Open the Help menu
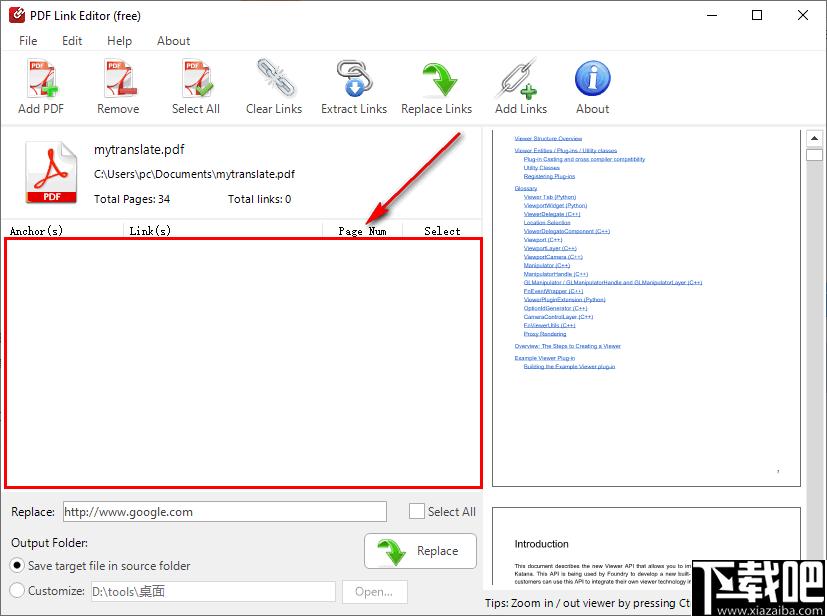The height and width of the screenshot is (616, 827). pos(119,41)
